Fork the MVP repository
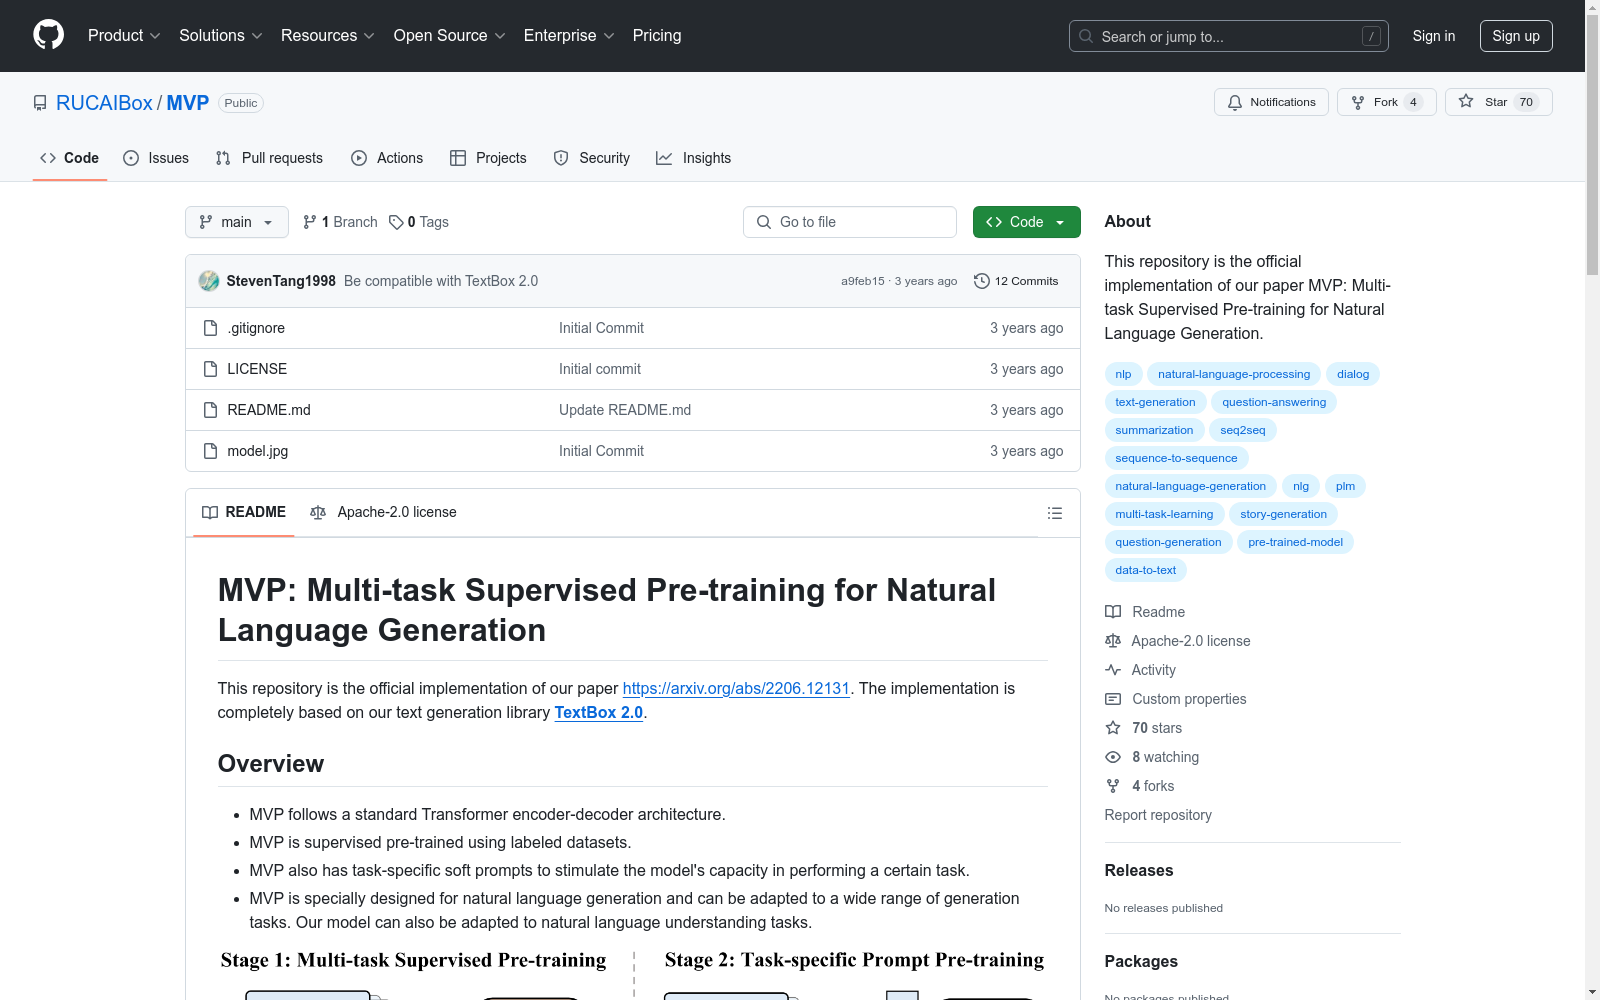 tap(1386, 102)
